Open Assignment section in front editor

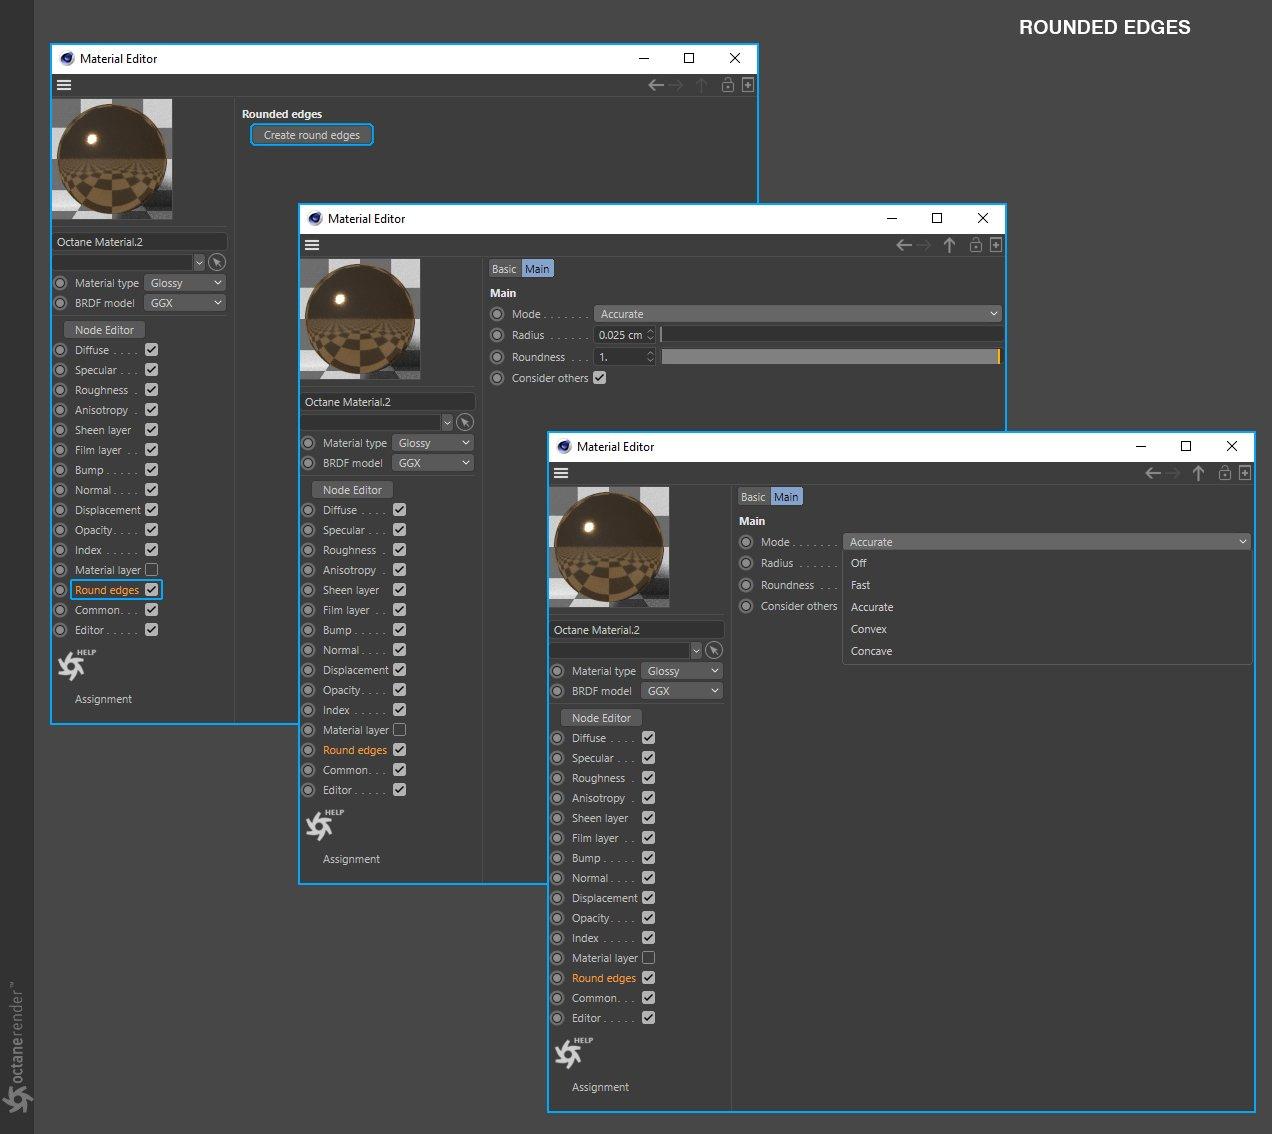point(600,1087)
